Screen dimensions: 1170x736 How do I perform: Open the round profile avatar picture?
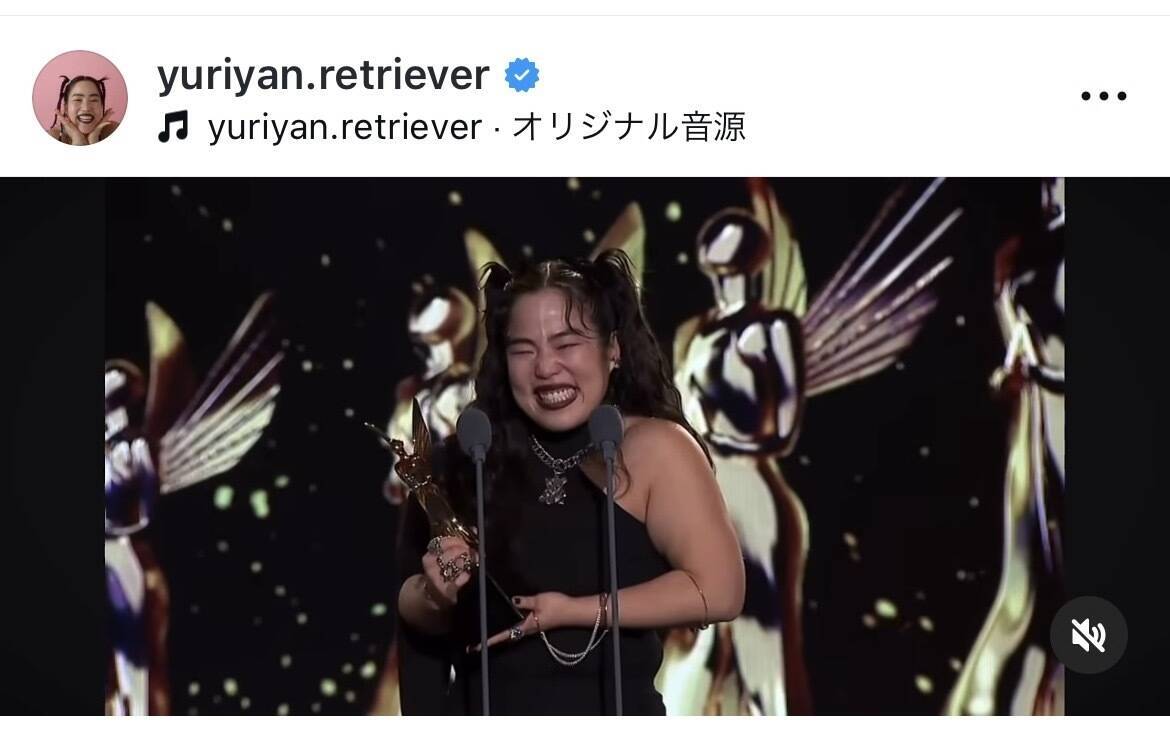click(80, 98)
